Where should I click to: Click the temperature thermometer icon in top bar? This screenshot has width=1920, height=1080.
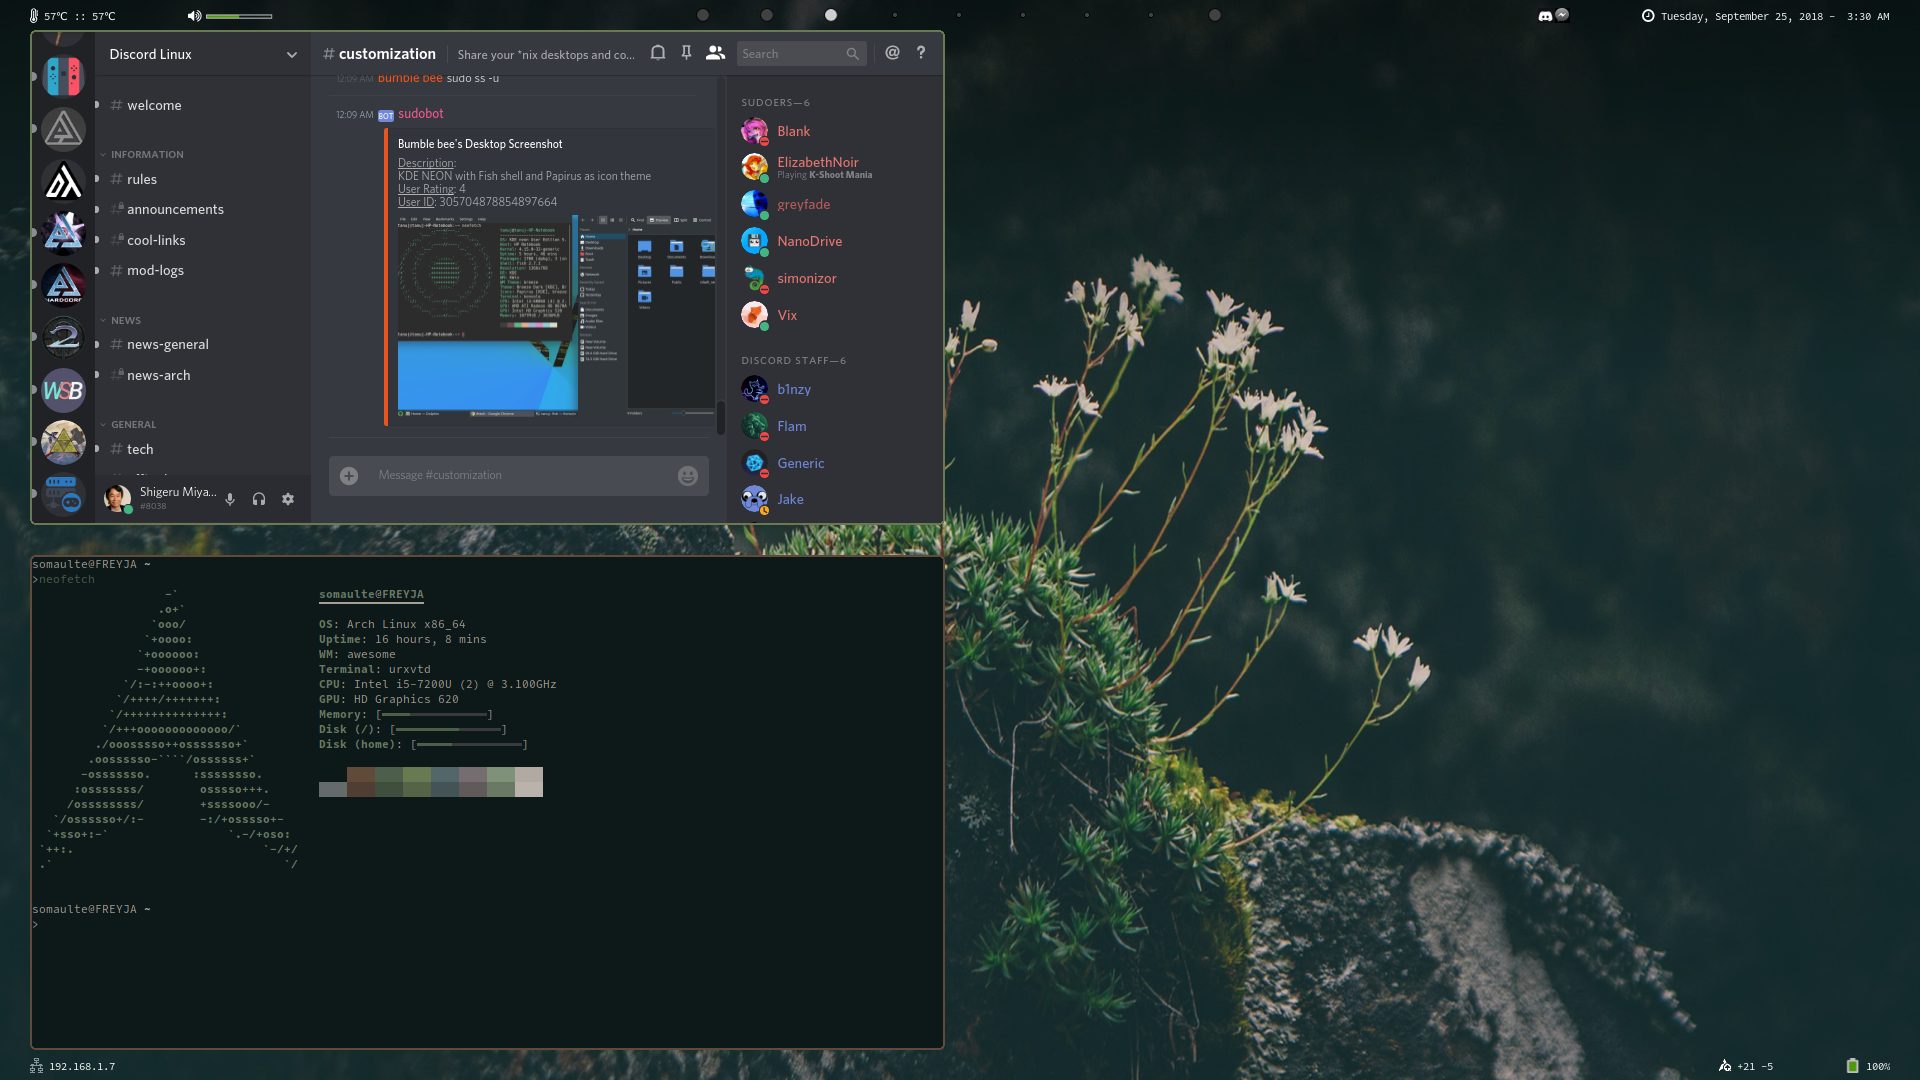click(34, 16)
